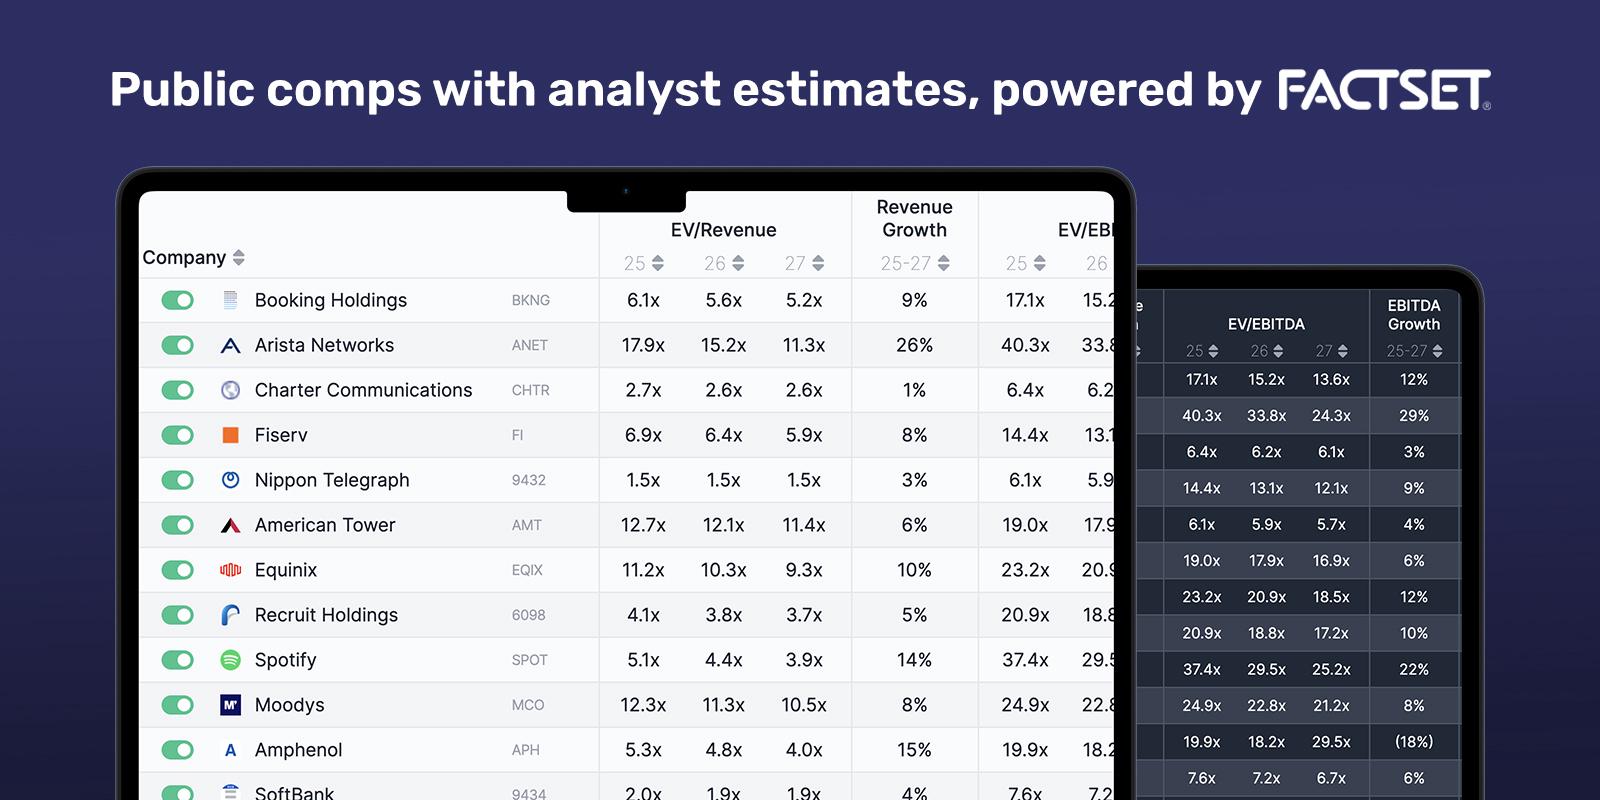Click the Fiserv orange square icon
Screen dimensions: 1600x800
pyautogui.click(x=230, y=435)
